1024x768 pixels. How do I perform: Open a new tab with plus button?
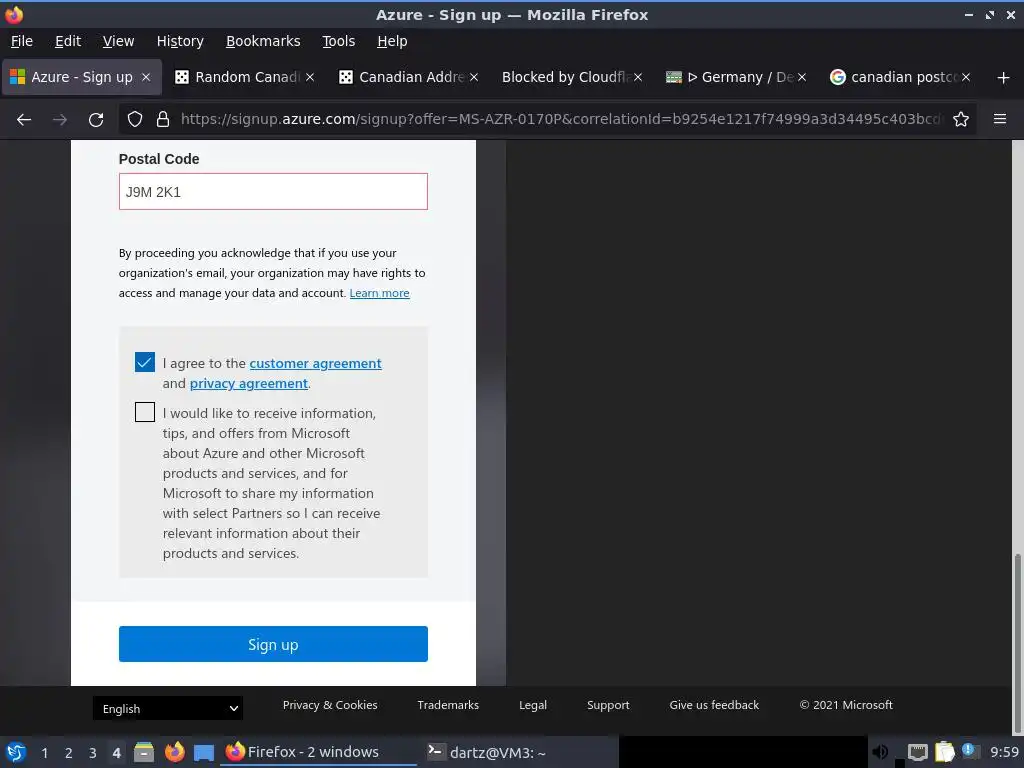tap(1004, 78)
